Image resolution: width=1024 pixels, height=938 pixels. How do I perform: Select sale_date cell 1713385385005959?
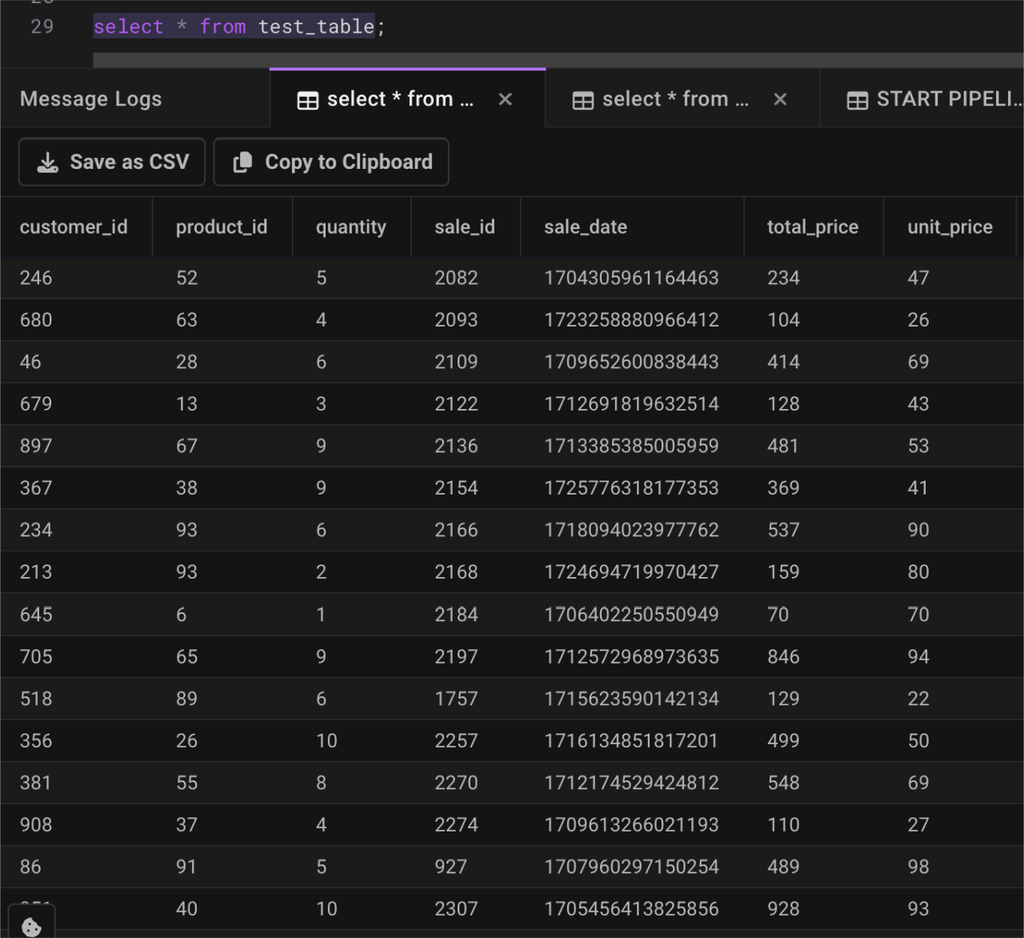coord(632,445)
